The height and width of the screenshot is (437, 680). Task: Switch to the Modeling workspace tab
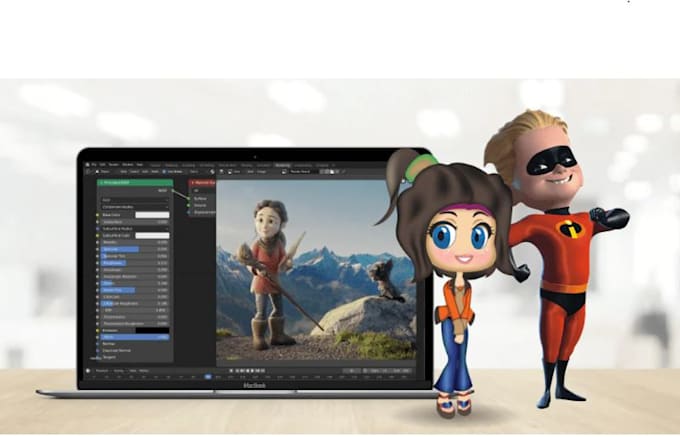(x=171, y=165)
